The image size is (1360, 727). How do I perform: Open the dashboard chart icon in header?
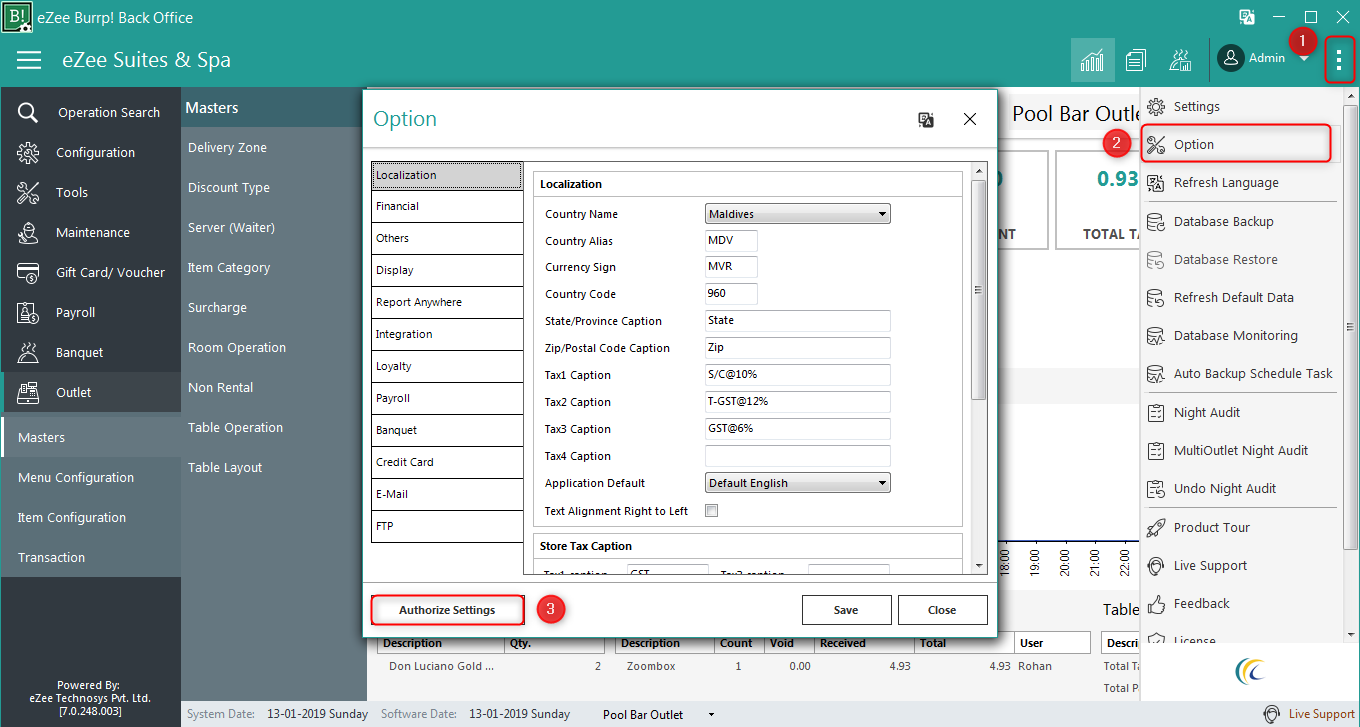(1092, 60)
